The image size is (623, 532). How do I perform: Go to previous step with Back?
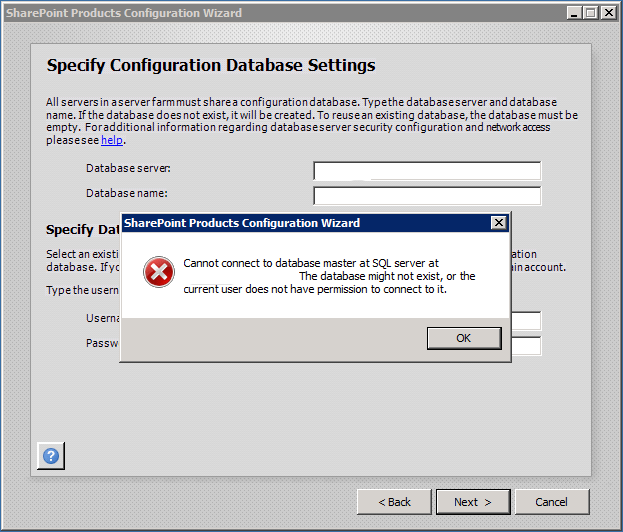[394, 502]
